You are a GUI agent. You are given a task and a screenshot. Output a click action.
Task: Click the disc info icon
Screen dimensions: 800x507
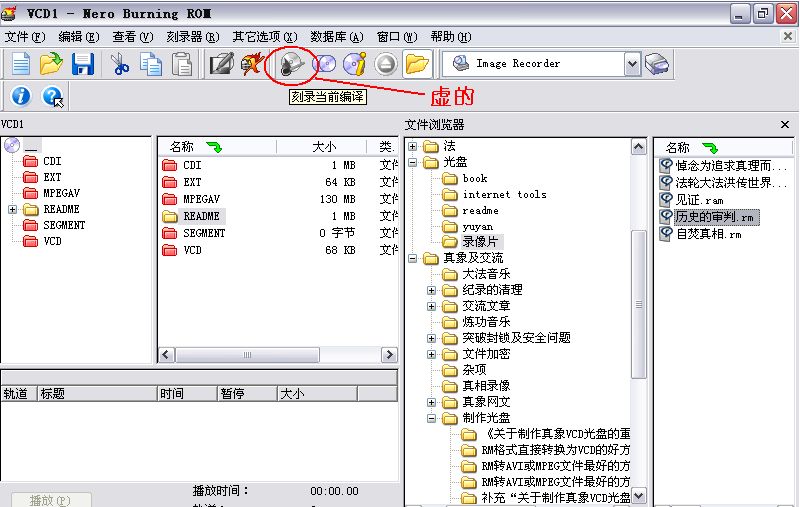tap(354, 64)
